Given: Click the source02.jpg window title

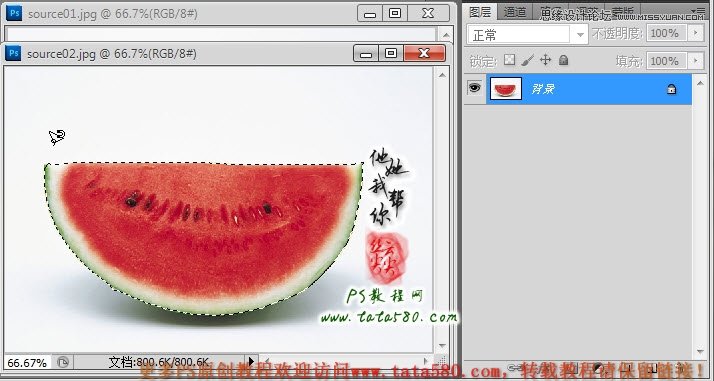Looking at the screenshot, I should click(112, 54).
